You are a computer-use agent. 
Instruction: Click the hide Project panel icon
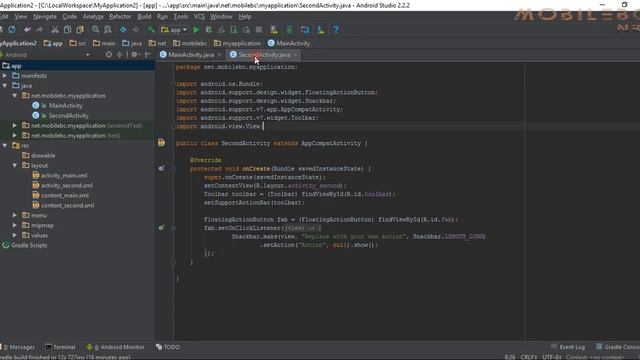click(148, 55)
